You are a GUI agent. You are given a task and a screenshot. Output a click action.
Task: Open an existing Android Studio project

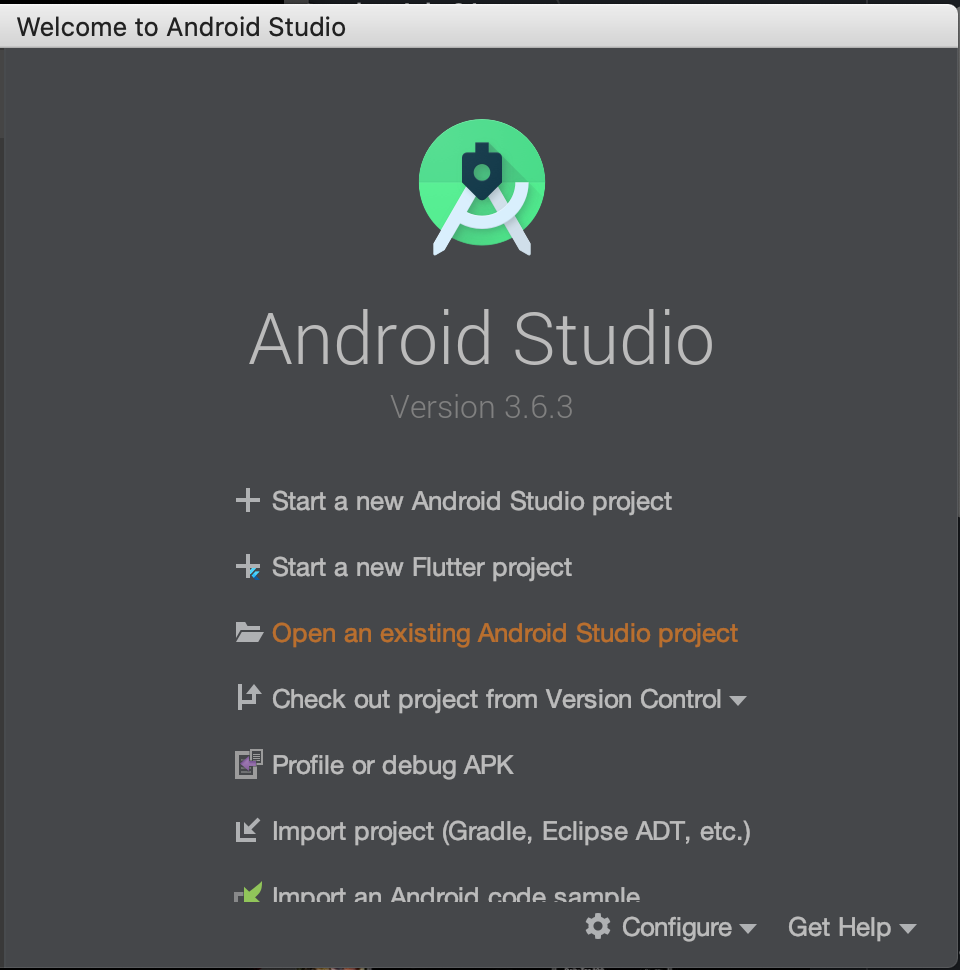click(505, 634)
